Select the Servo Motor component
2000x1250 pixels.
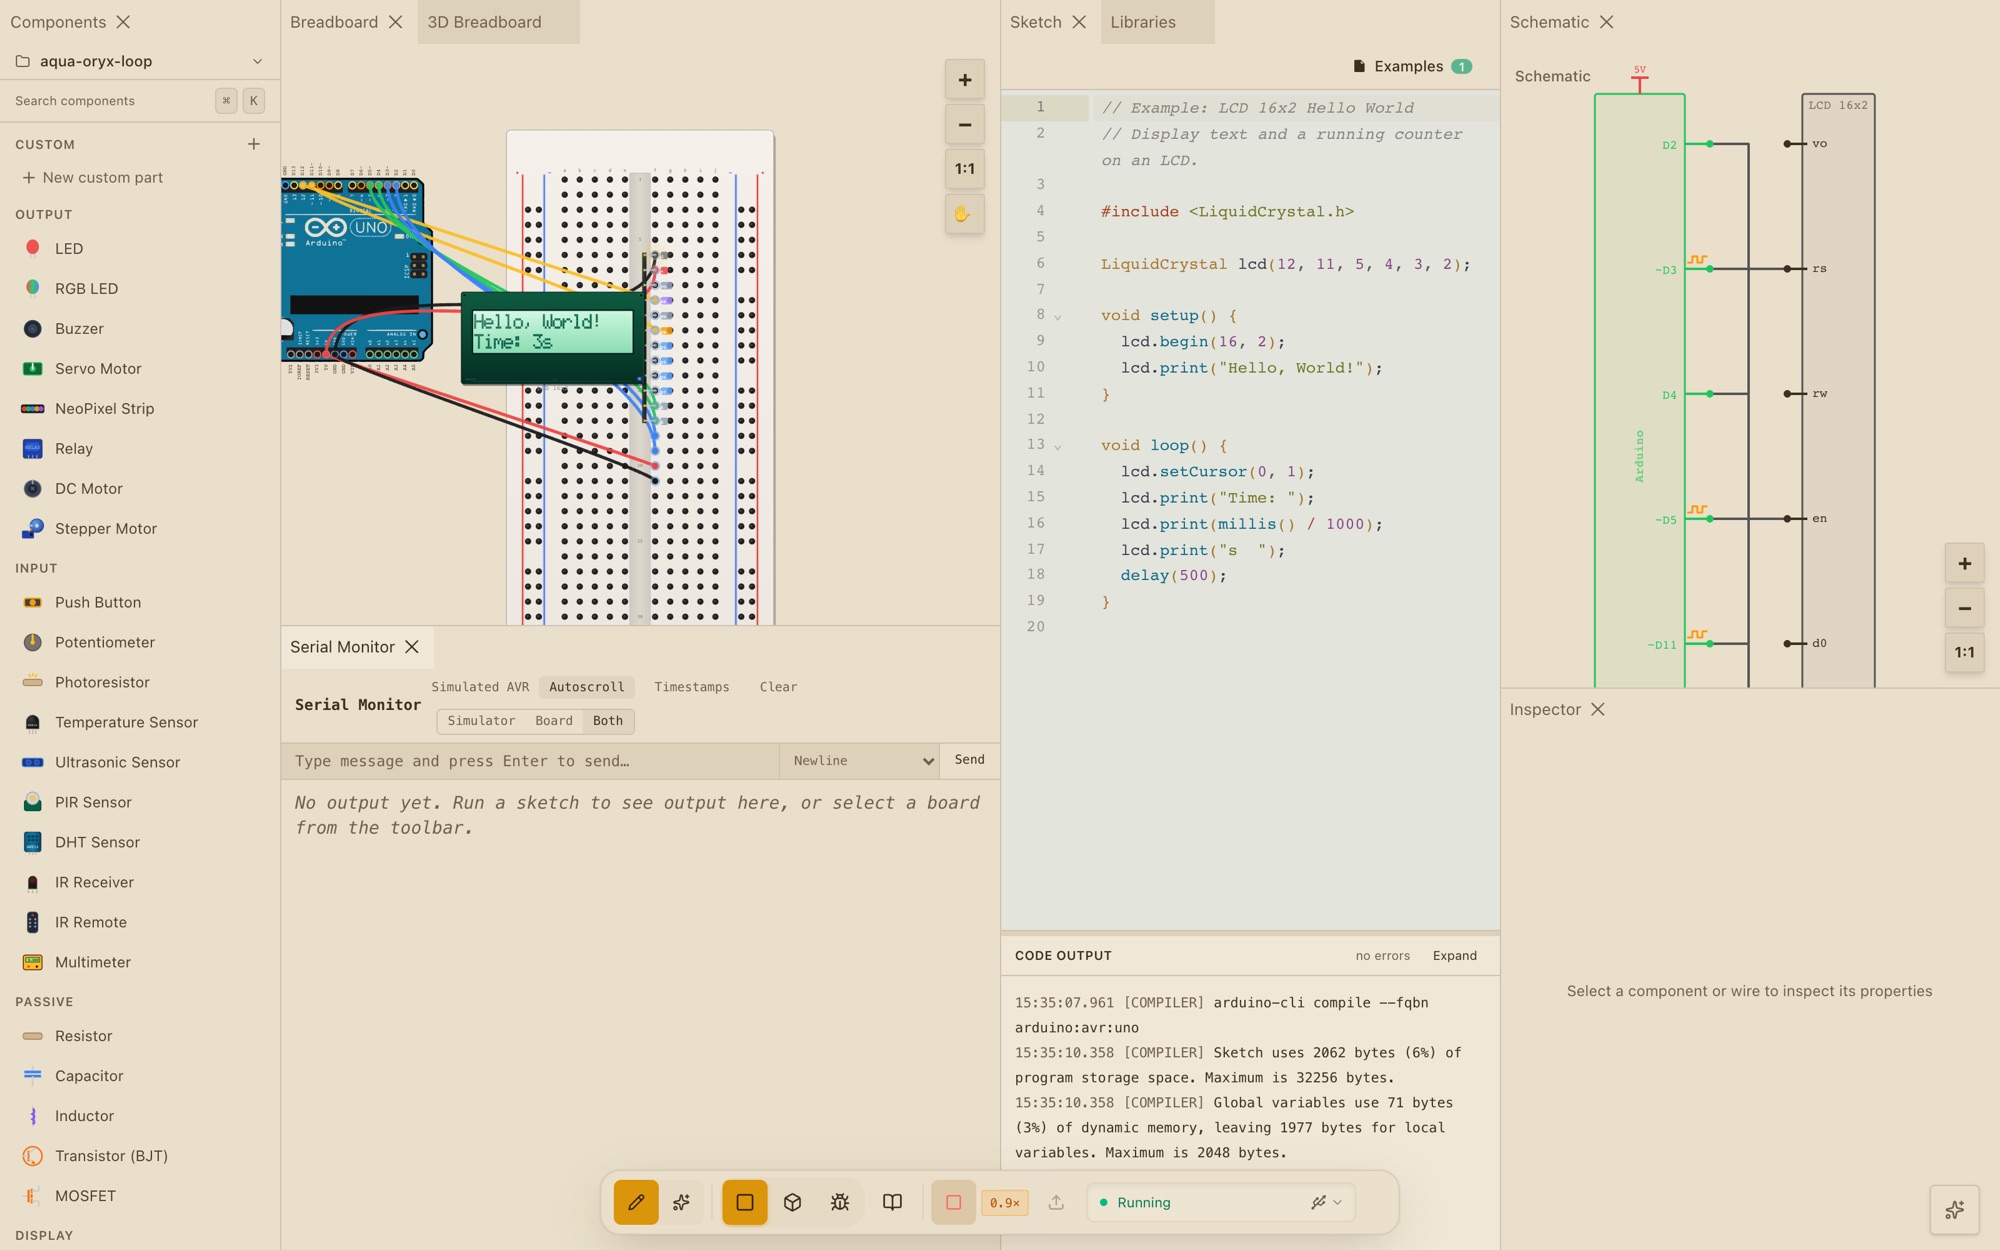point(140,368)
